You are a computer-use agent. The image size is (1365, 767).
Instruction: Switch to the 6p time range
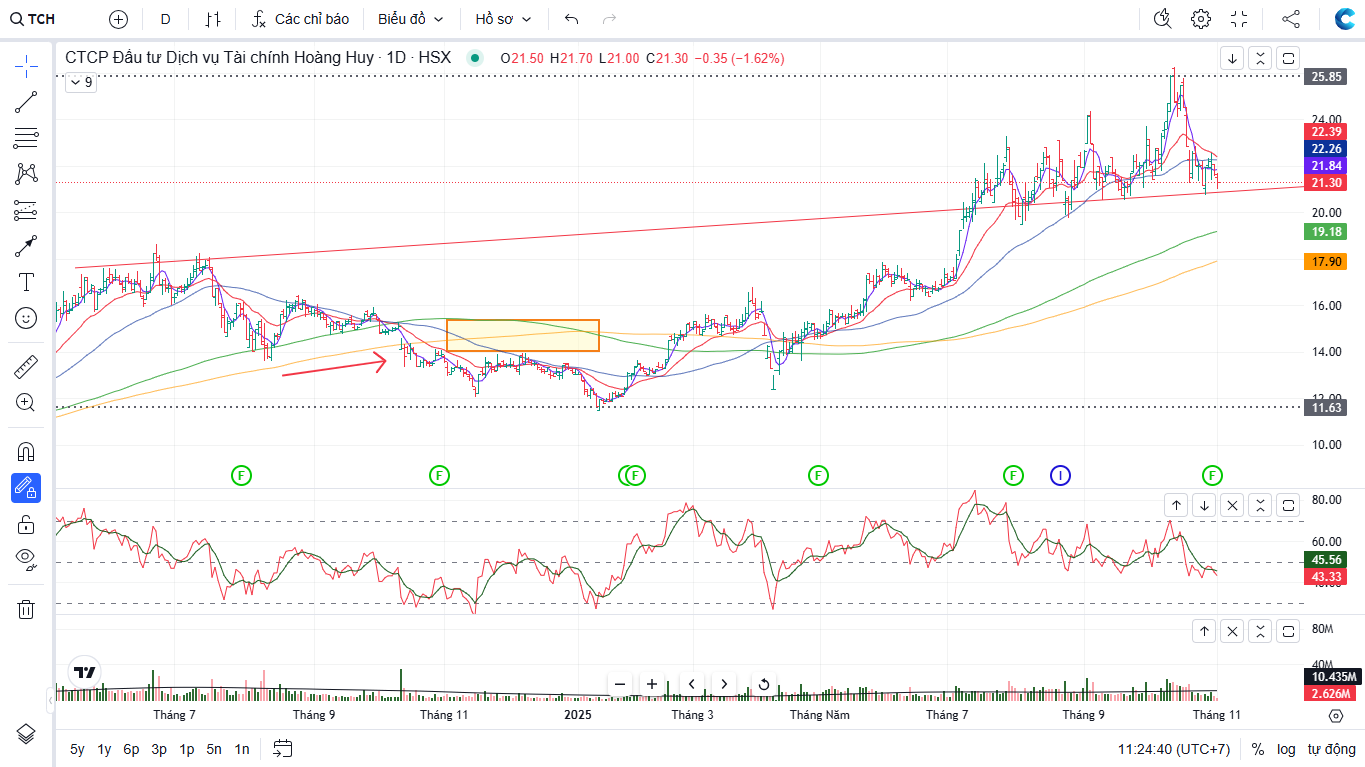(x=131, y=749)
